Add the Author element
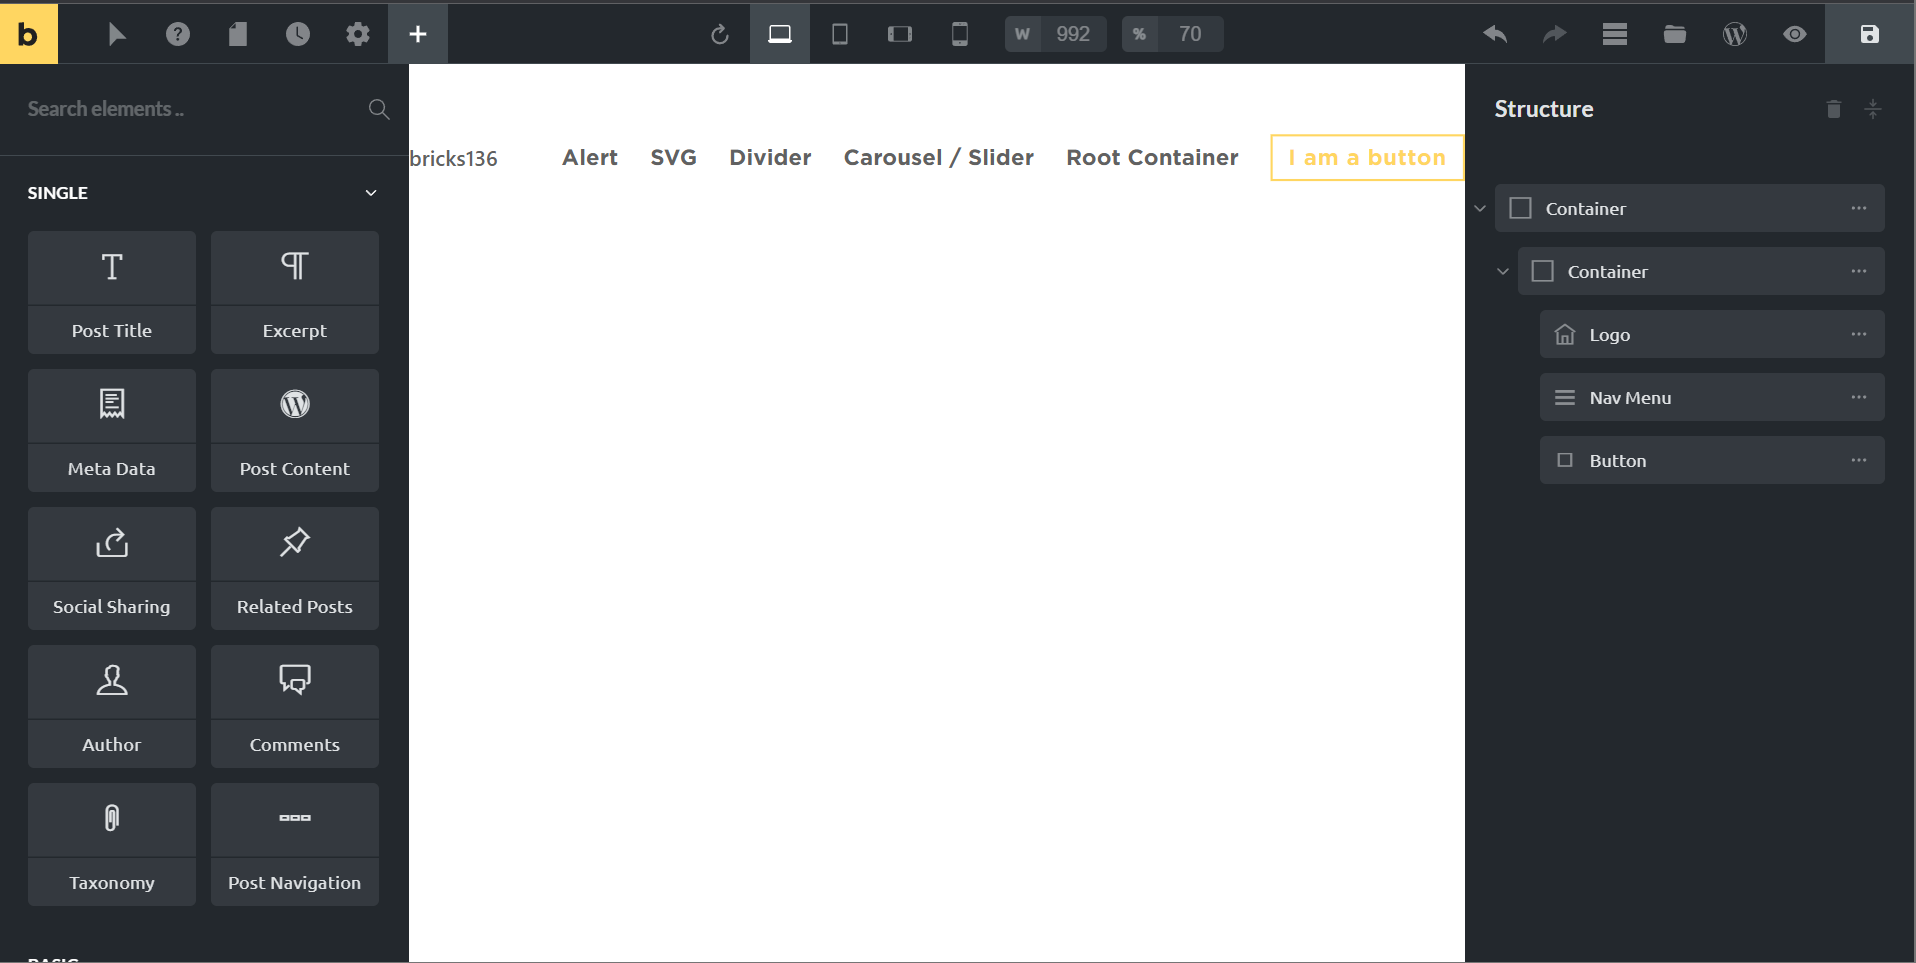Viewport: 1916px width, 963px height. pyautogui.click(x=112, y=706)
